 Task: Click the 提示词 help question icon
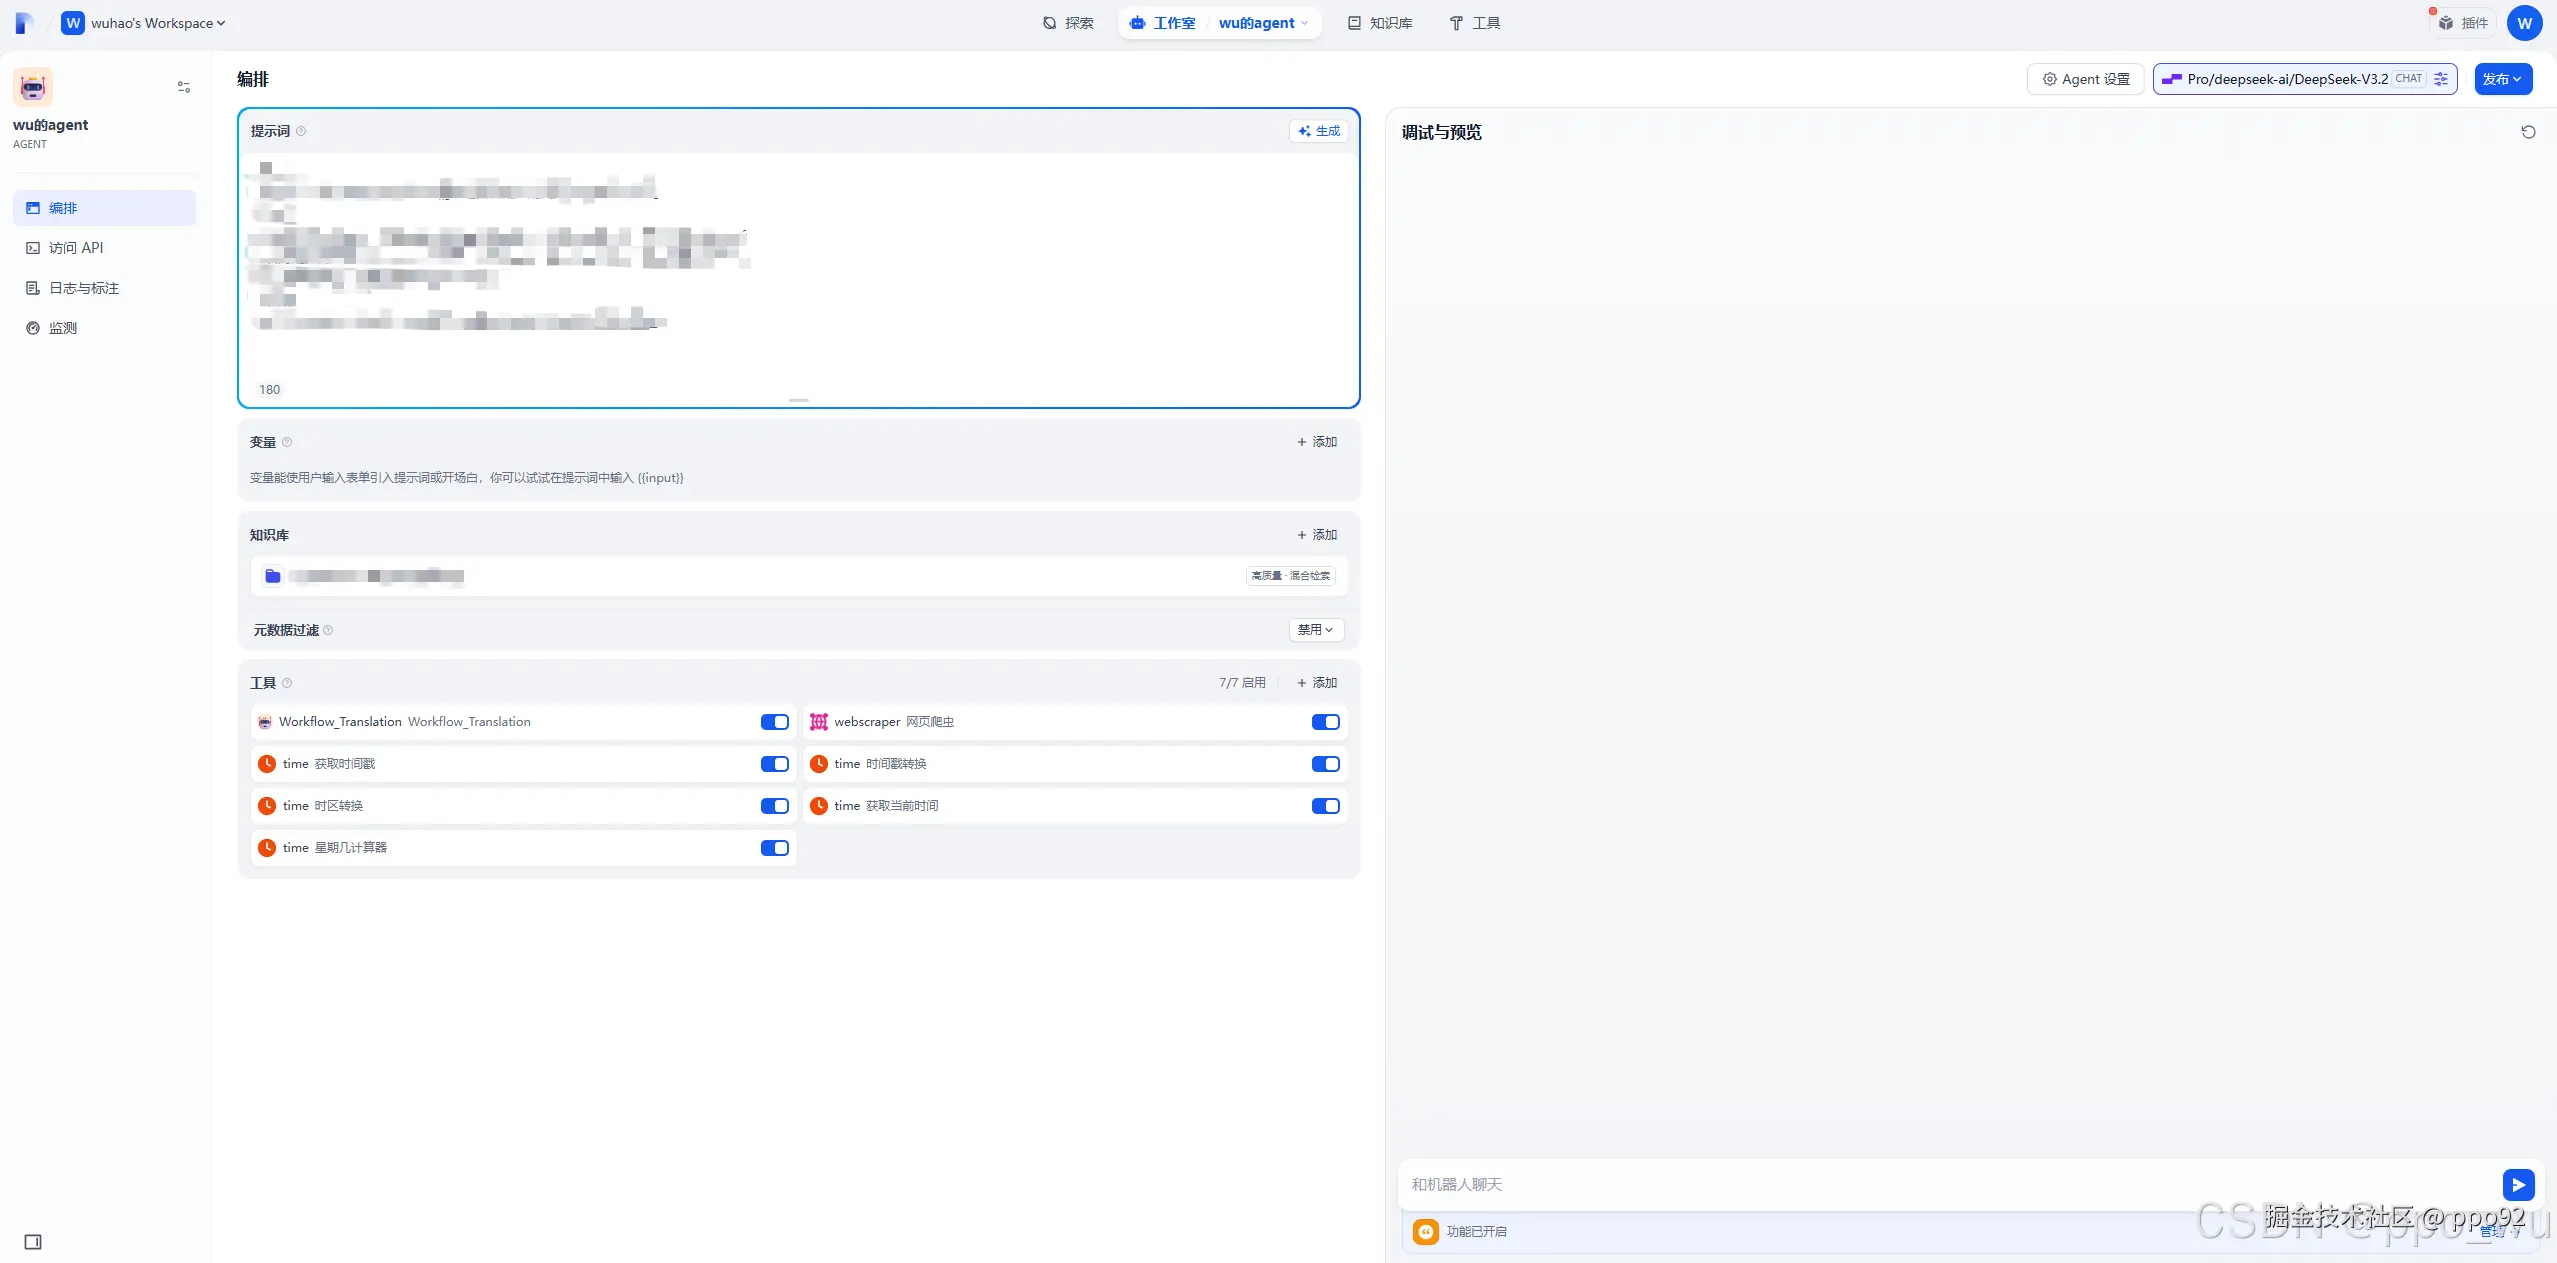[x=301, y=131]
